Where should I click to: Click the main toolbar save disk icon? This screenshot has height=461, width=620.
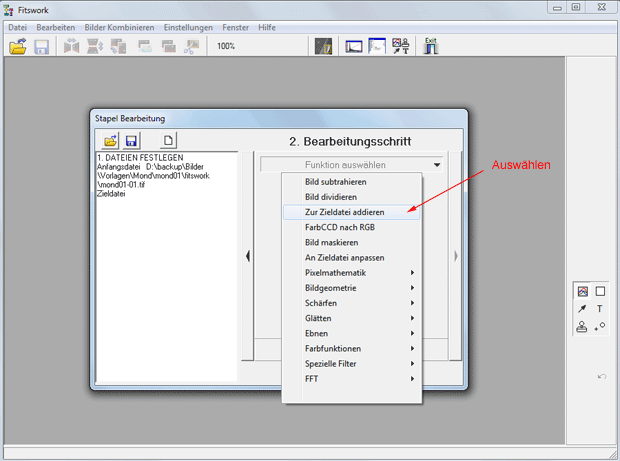click(x=42, y=47)
